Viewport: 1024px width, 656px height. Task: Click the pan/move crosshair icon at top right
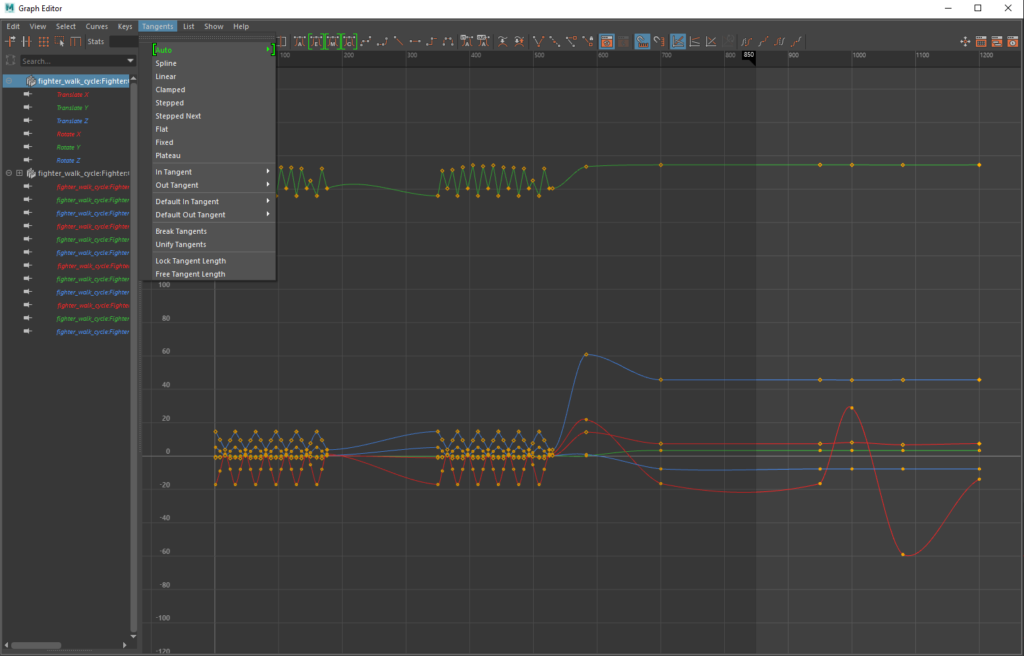tap(965, 42)
